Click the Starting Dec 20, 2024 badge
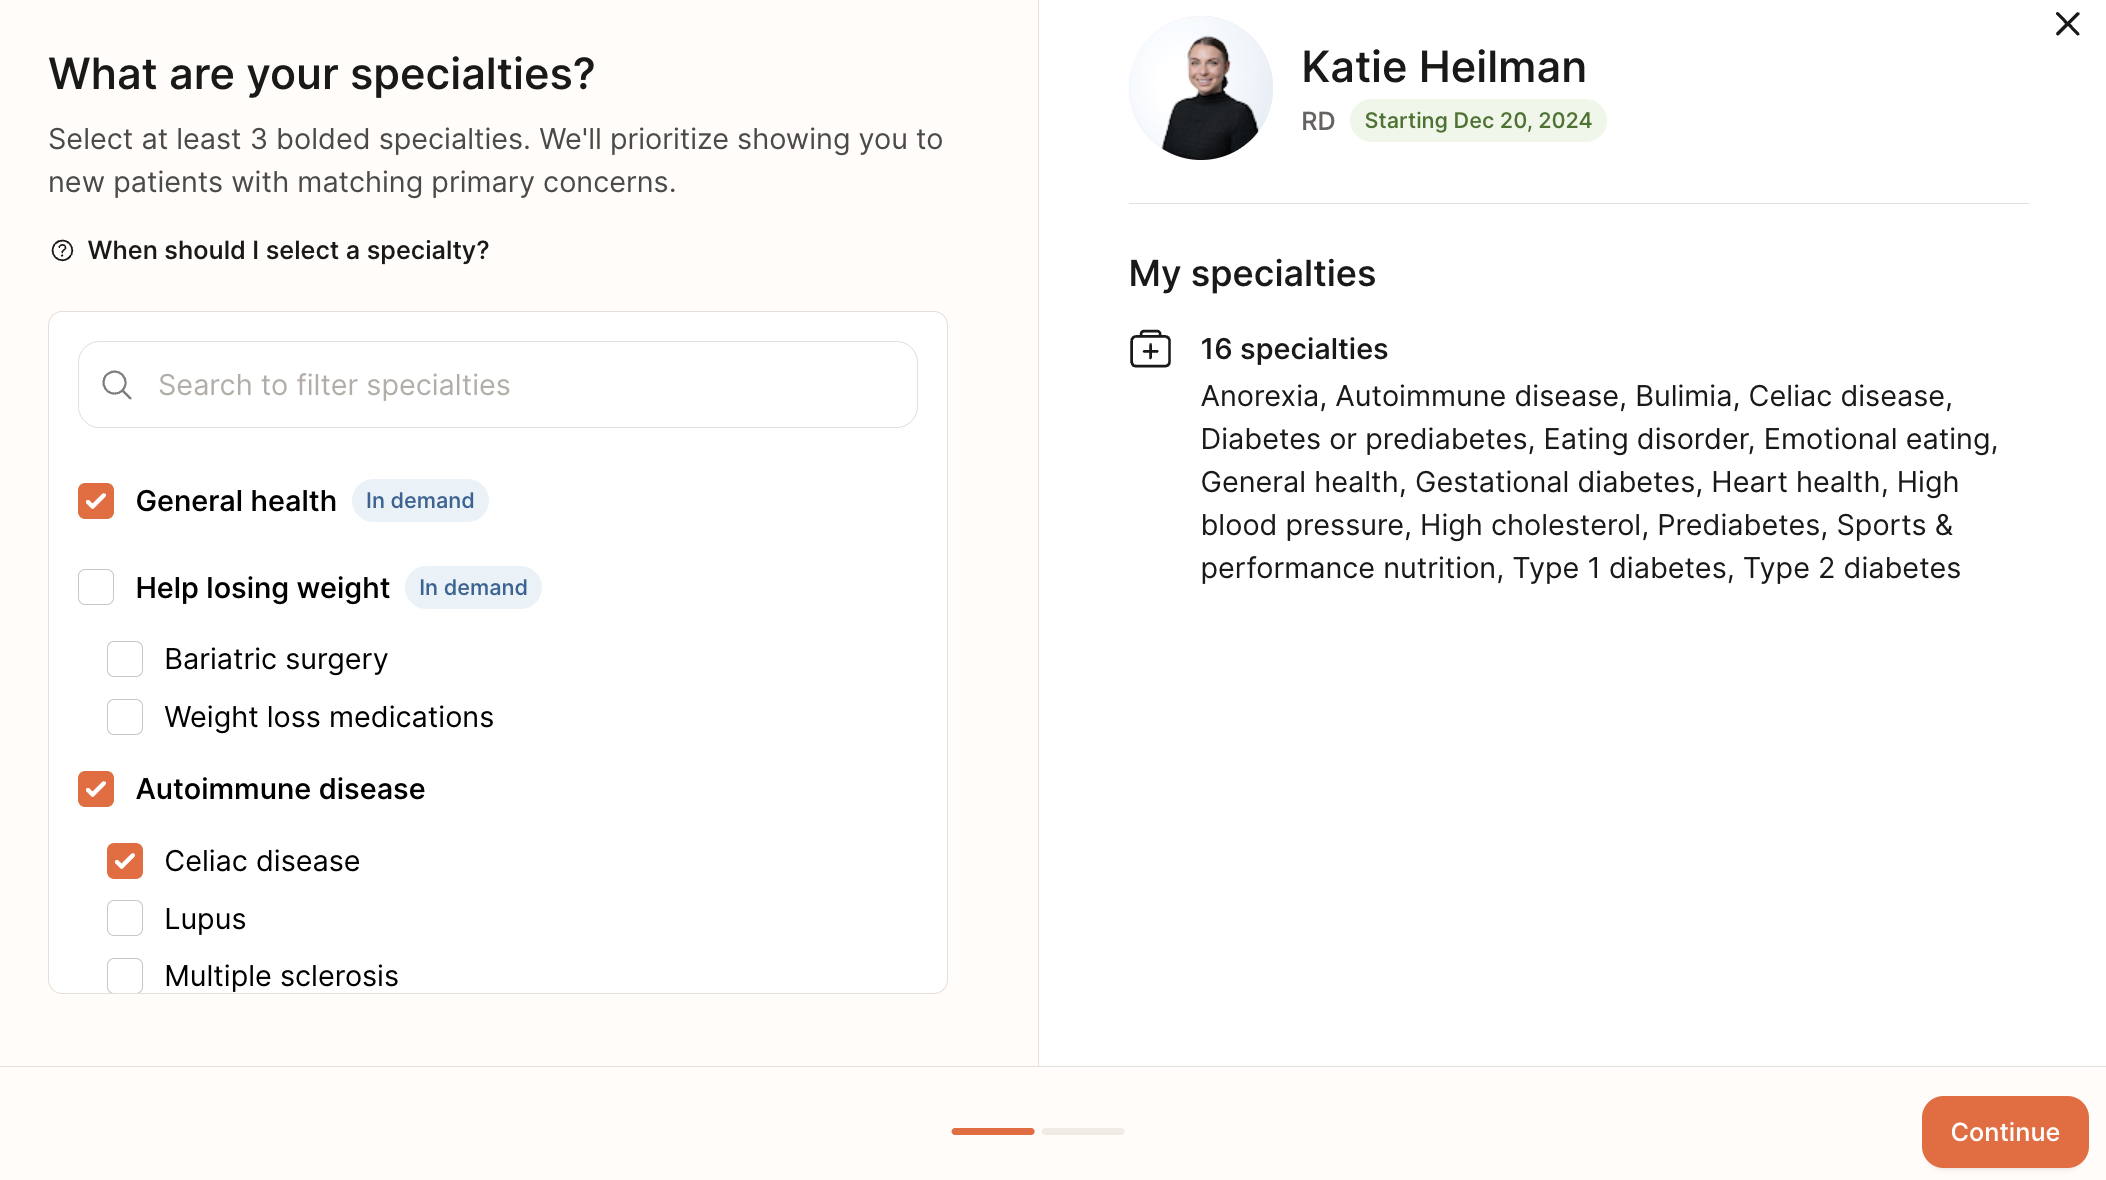Viewport: 2106px width, 1180px height. coord(1477,121)
